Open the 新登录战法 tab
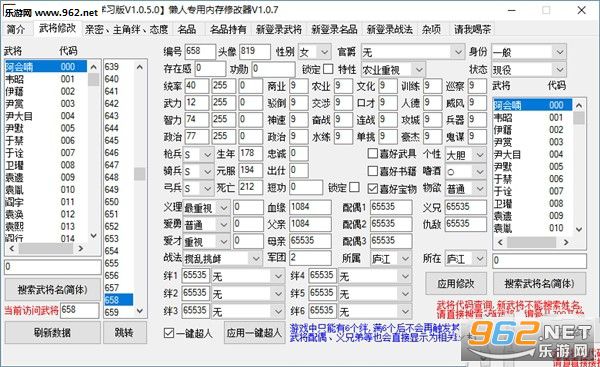The width and height of the screenshot is (600, 367). pos(390,29)
